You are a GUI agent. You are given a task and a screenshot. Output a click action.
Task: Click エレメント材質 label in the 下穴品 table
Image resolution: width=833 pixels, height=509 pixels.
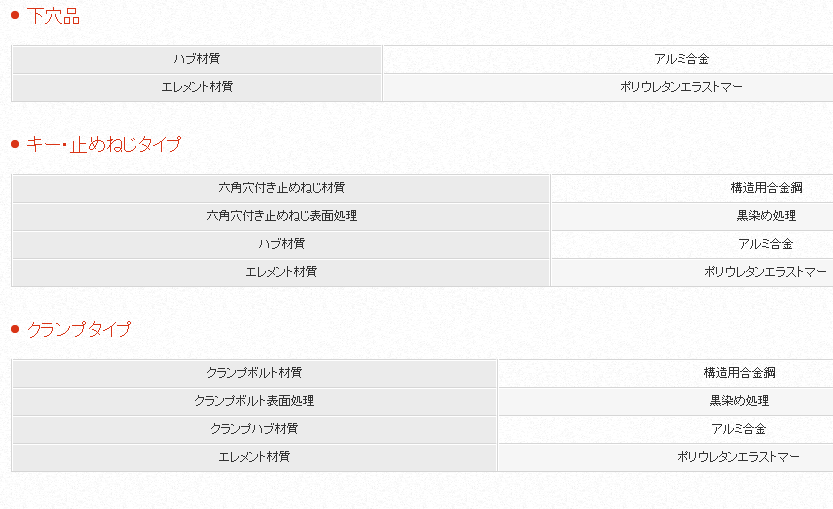click(x=197, y=87)
